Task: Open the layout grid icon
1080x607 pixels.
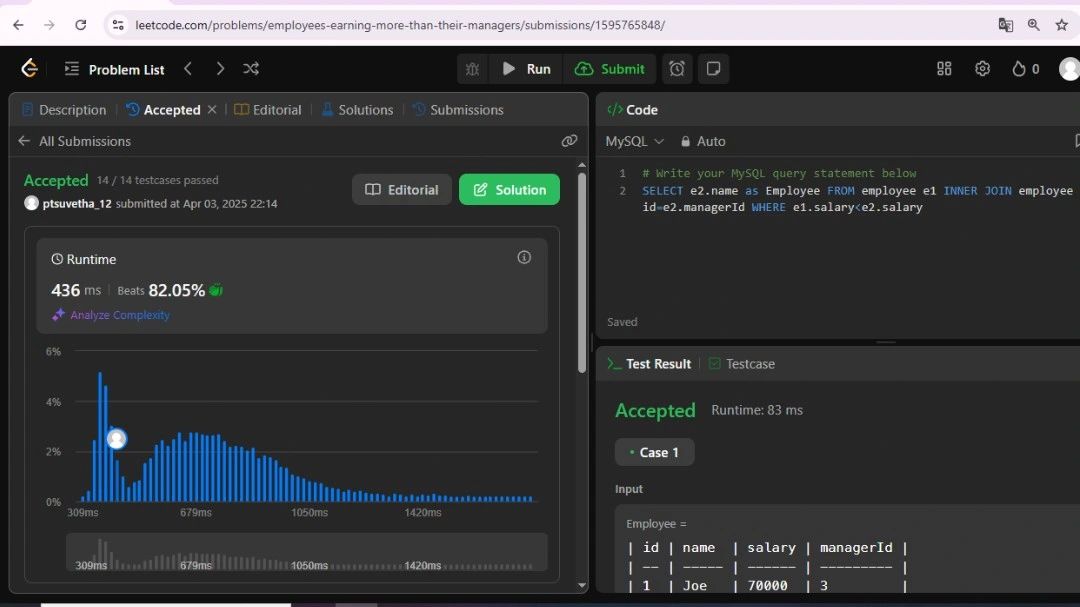Action: tap(944, 69)
